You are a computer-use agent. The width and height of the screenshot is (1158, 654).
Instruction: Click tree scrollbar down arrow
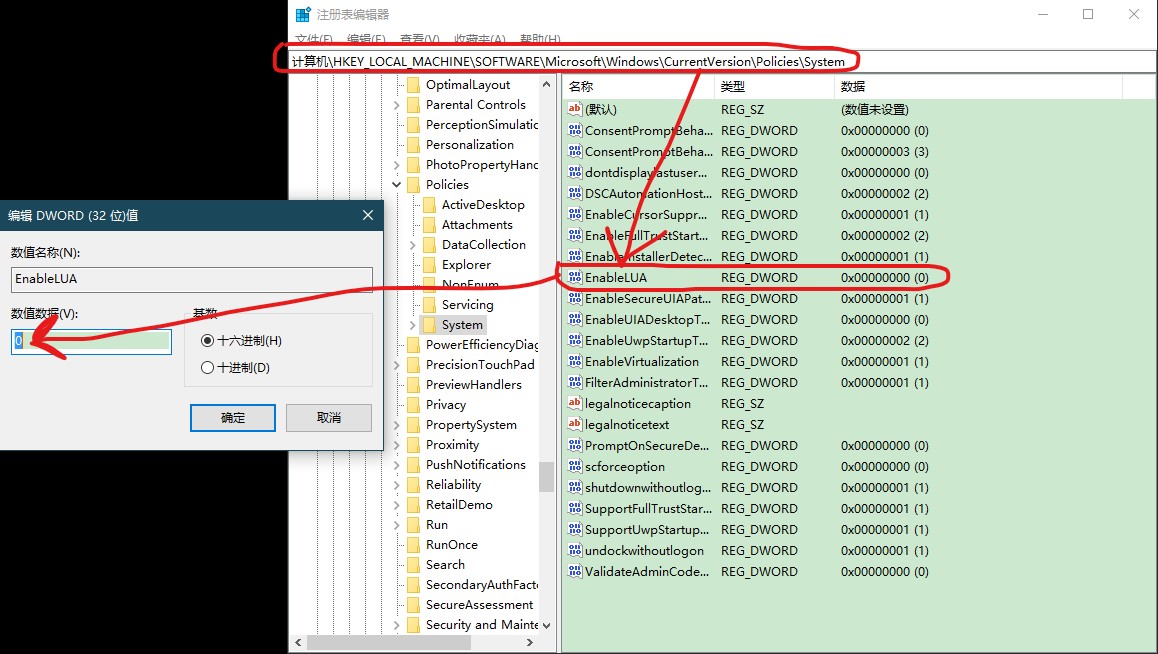[547, 625]
